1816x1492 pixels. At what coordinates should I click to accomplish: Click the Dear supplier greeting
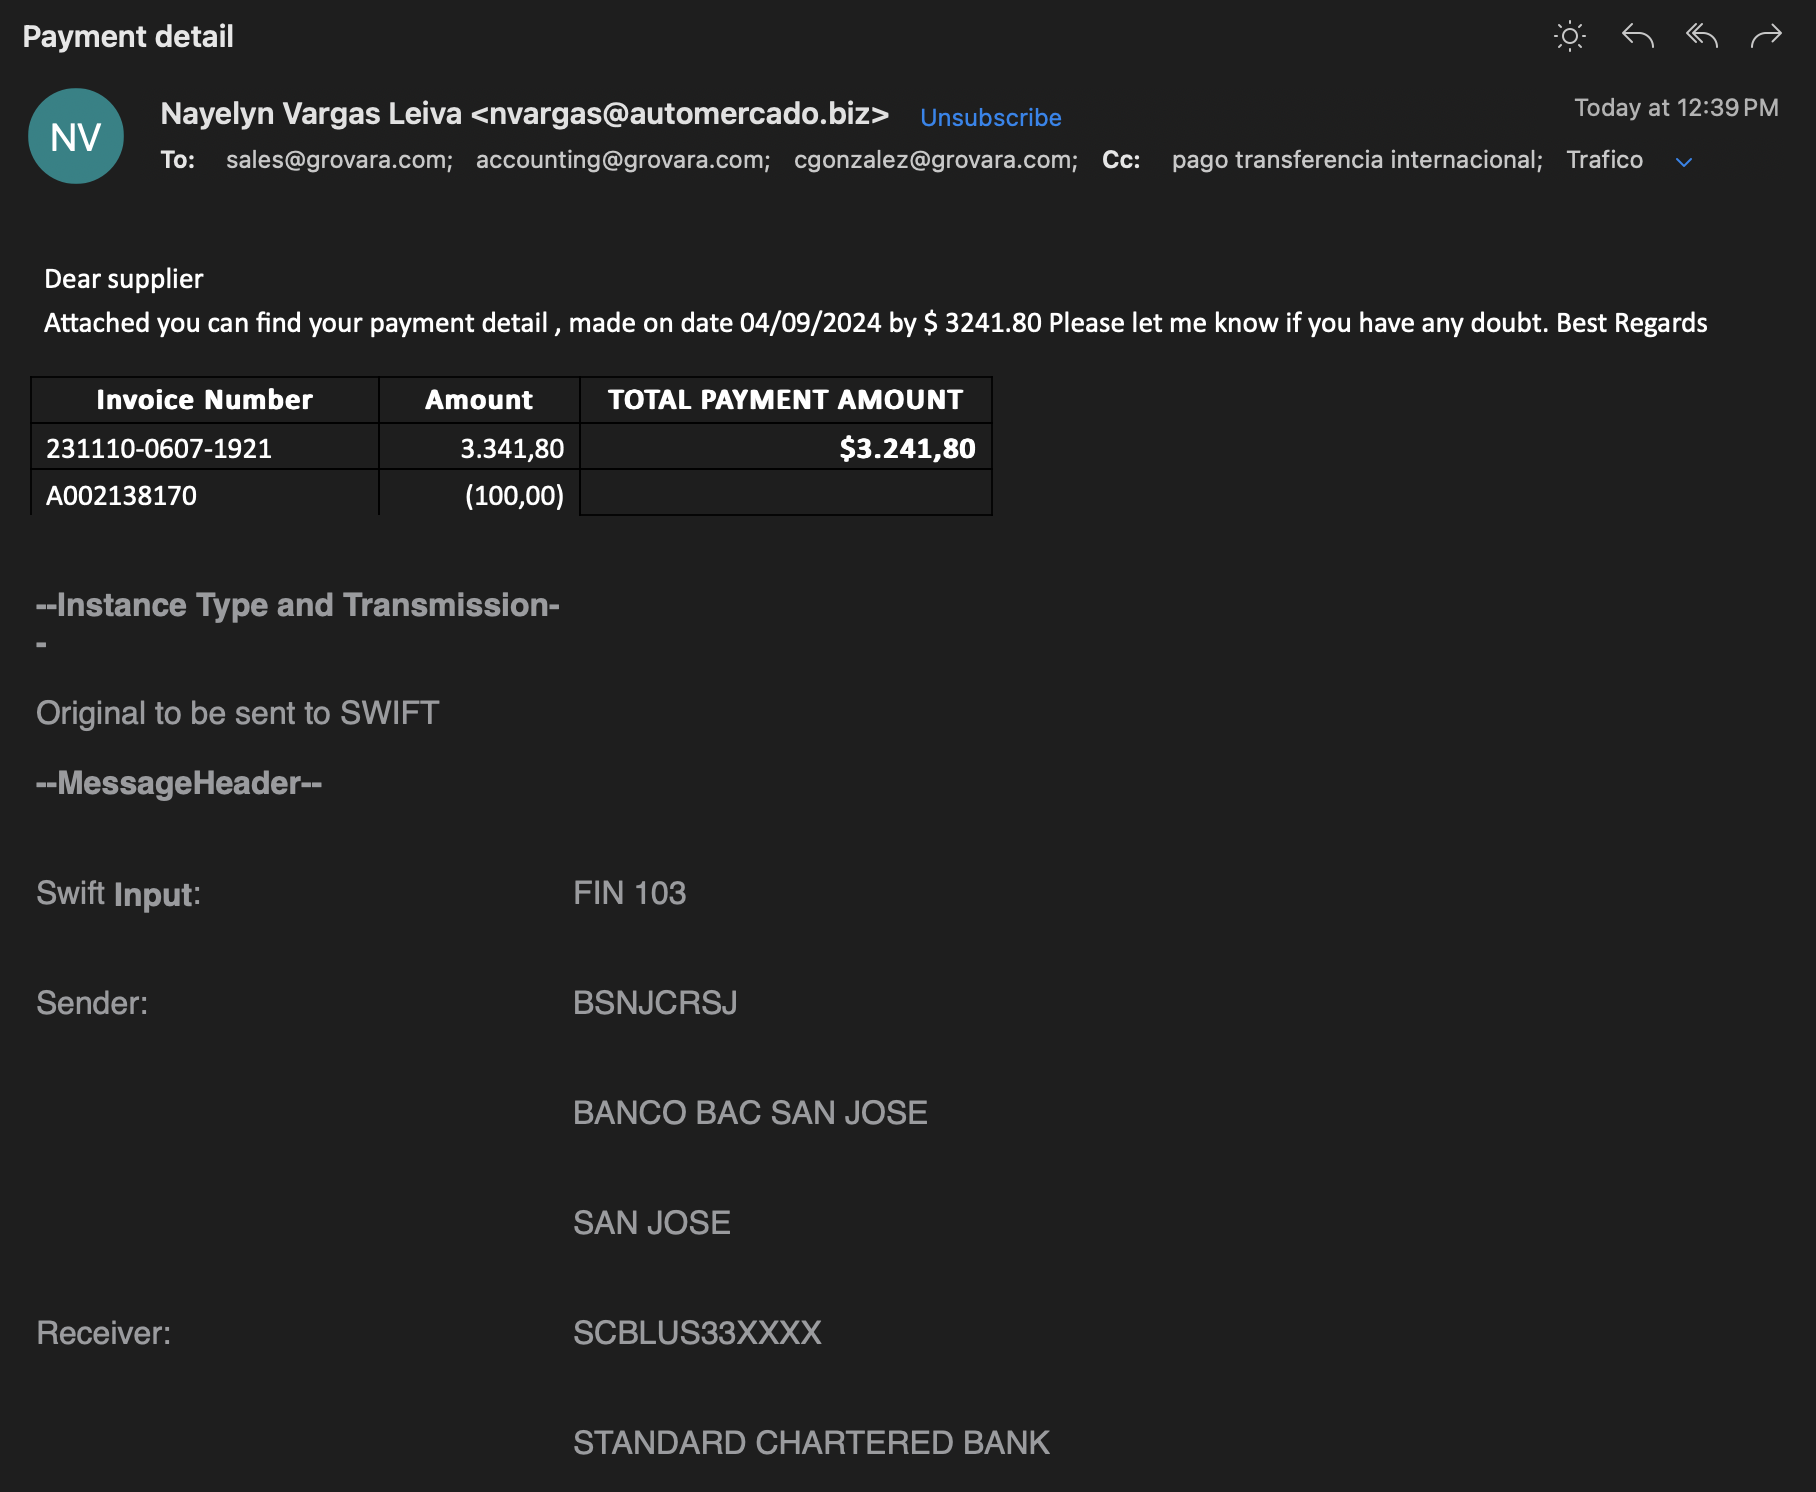click(124, 279)
